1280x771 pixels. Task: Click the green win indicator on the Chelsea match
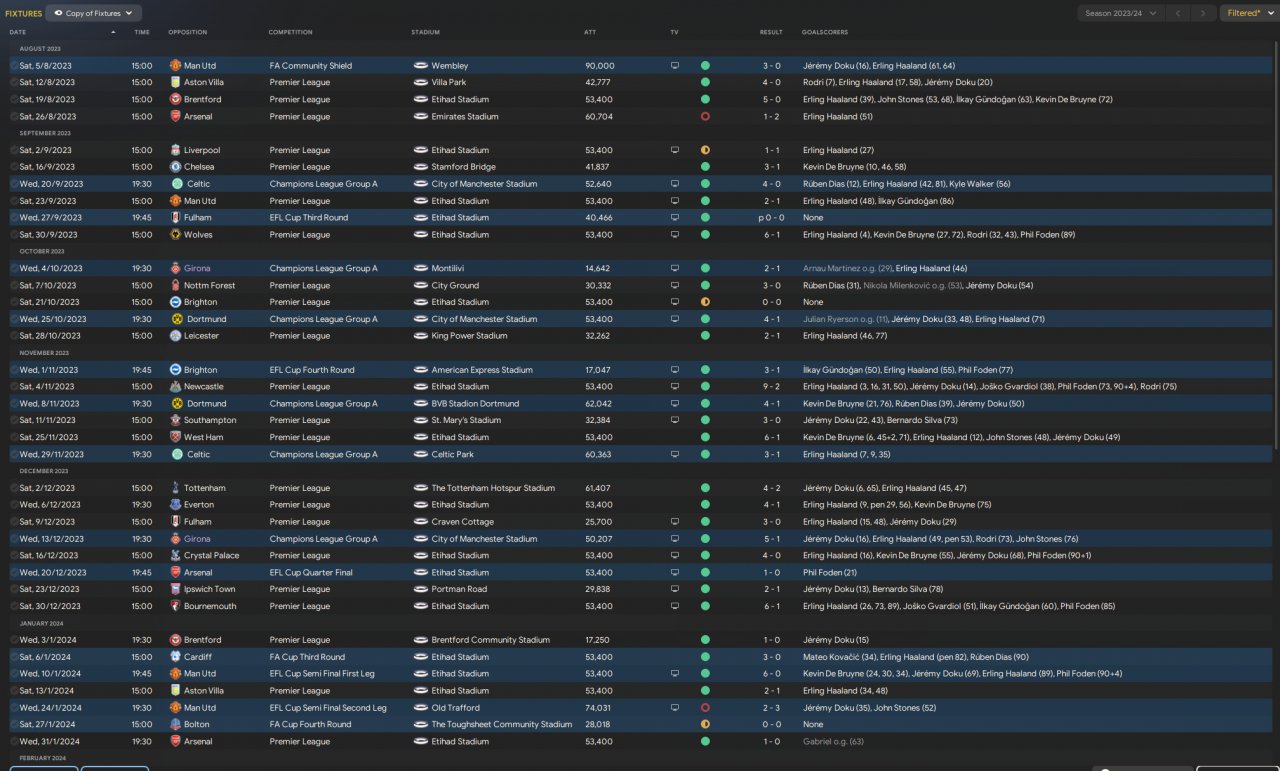coord(705,167)
